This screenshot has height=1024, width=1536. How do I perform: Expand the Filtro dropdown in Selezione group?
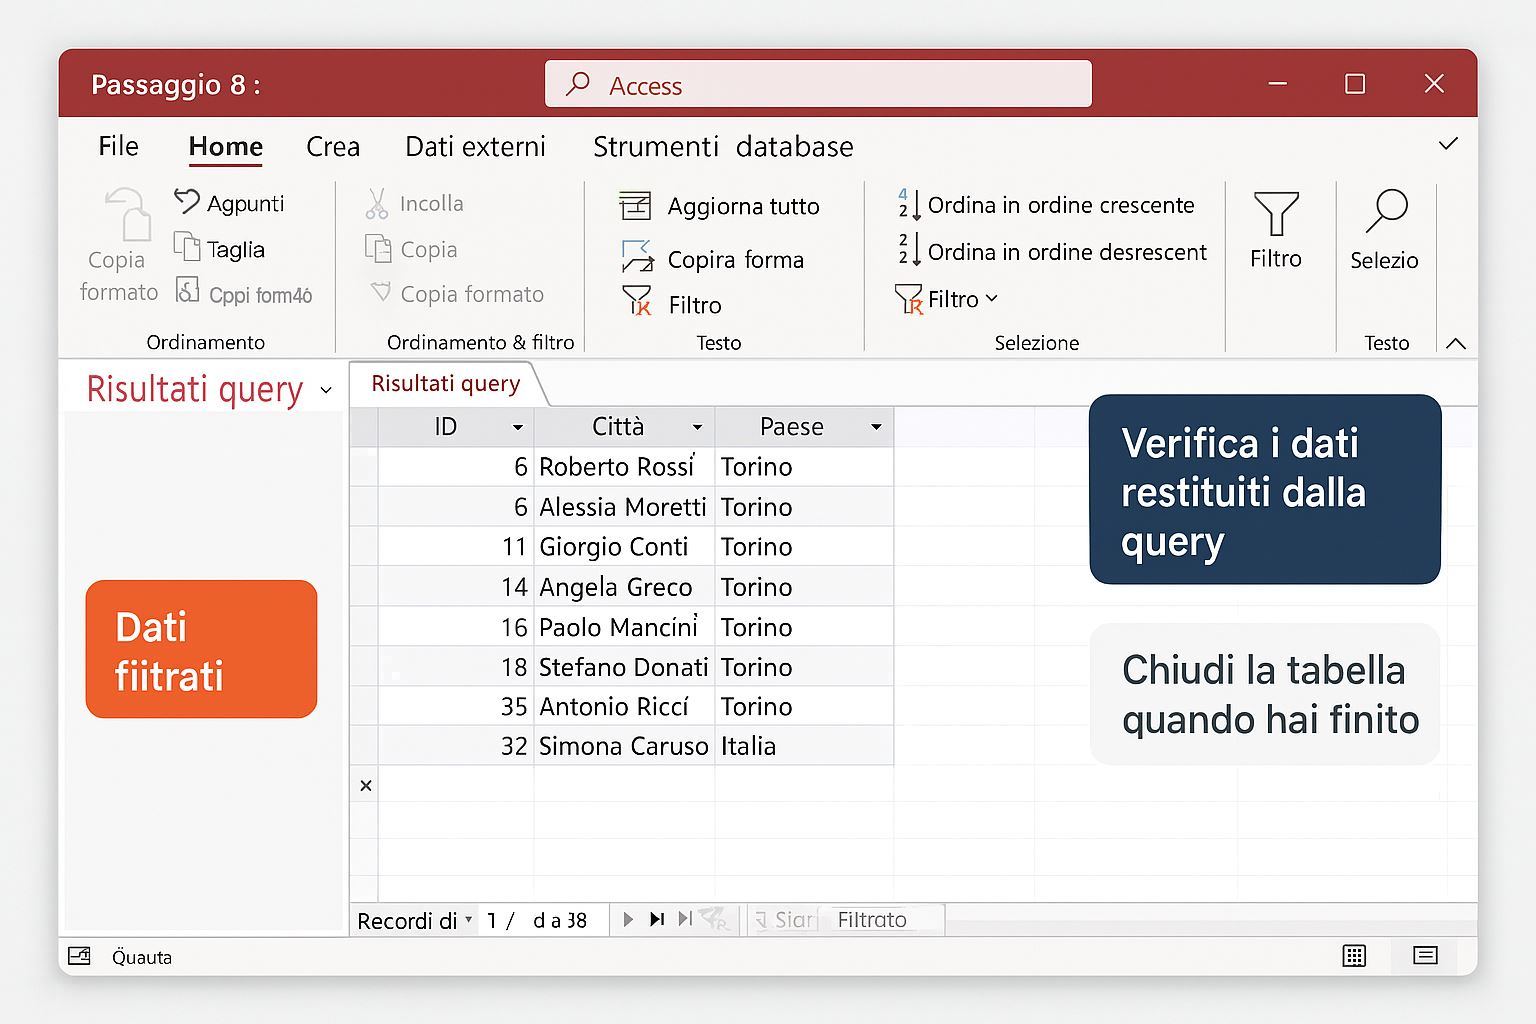991,299
